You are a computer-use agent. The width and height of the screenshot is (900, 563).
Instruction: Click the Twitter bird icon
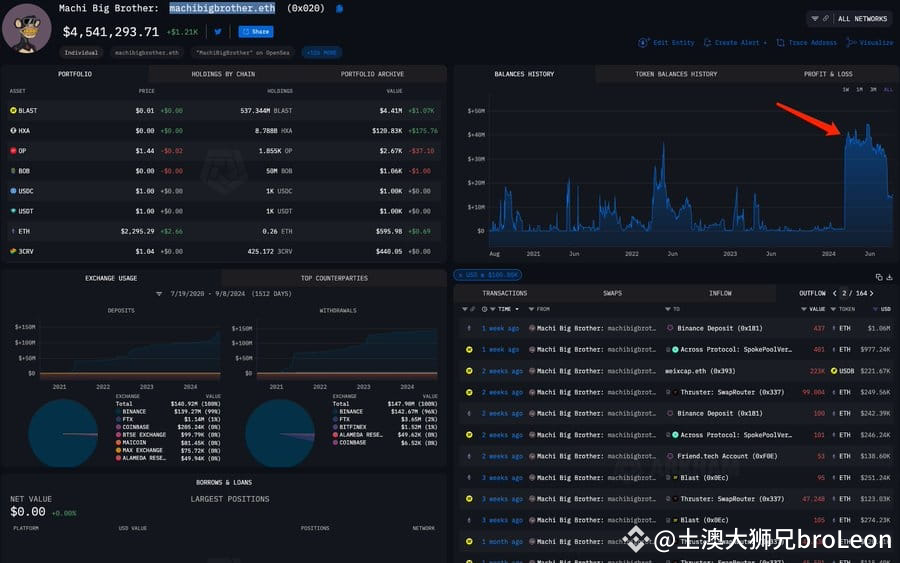(x=217, y=31)
